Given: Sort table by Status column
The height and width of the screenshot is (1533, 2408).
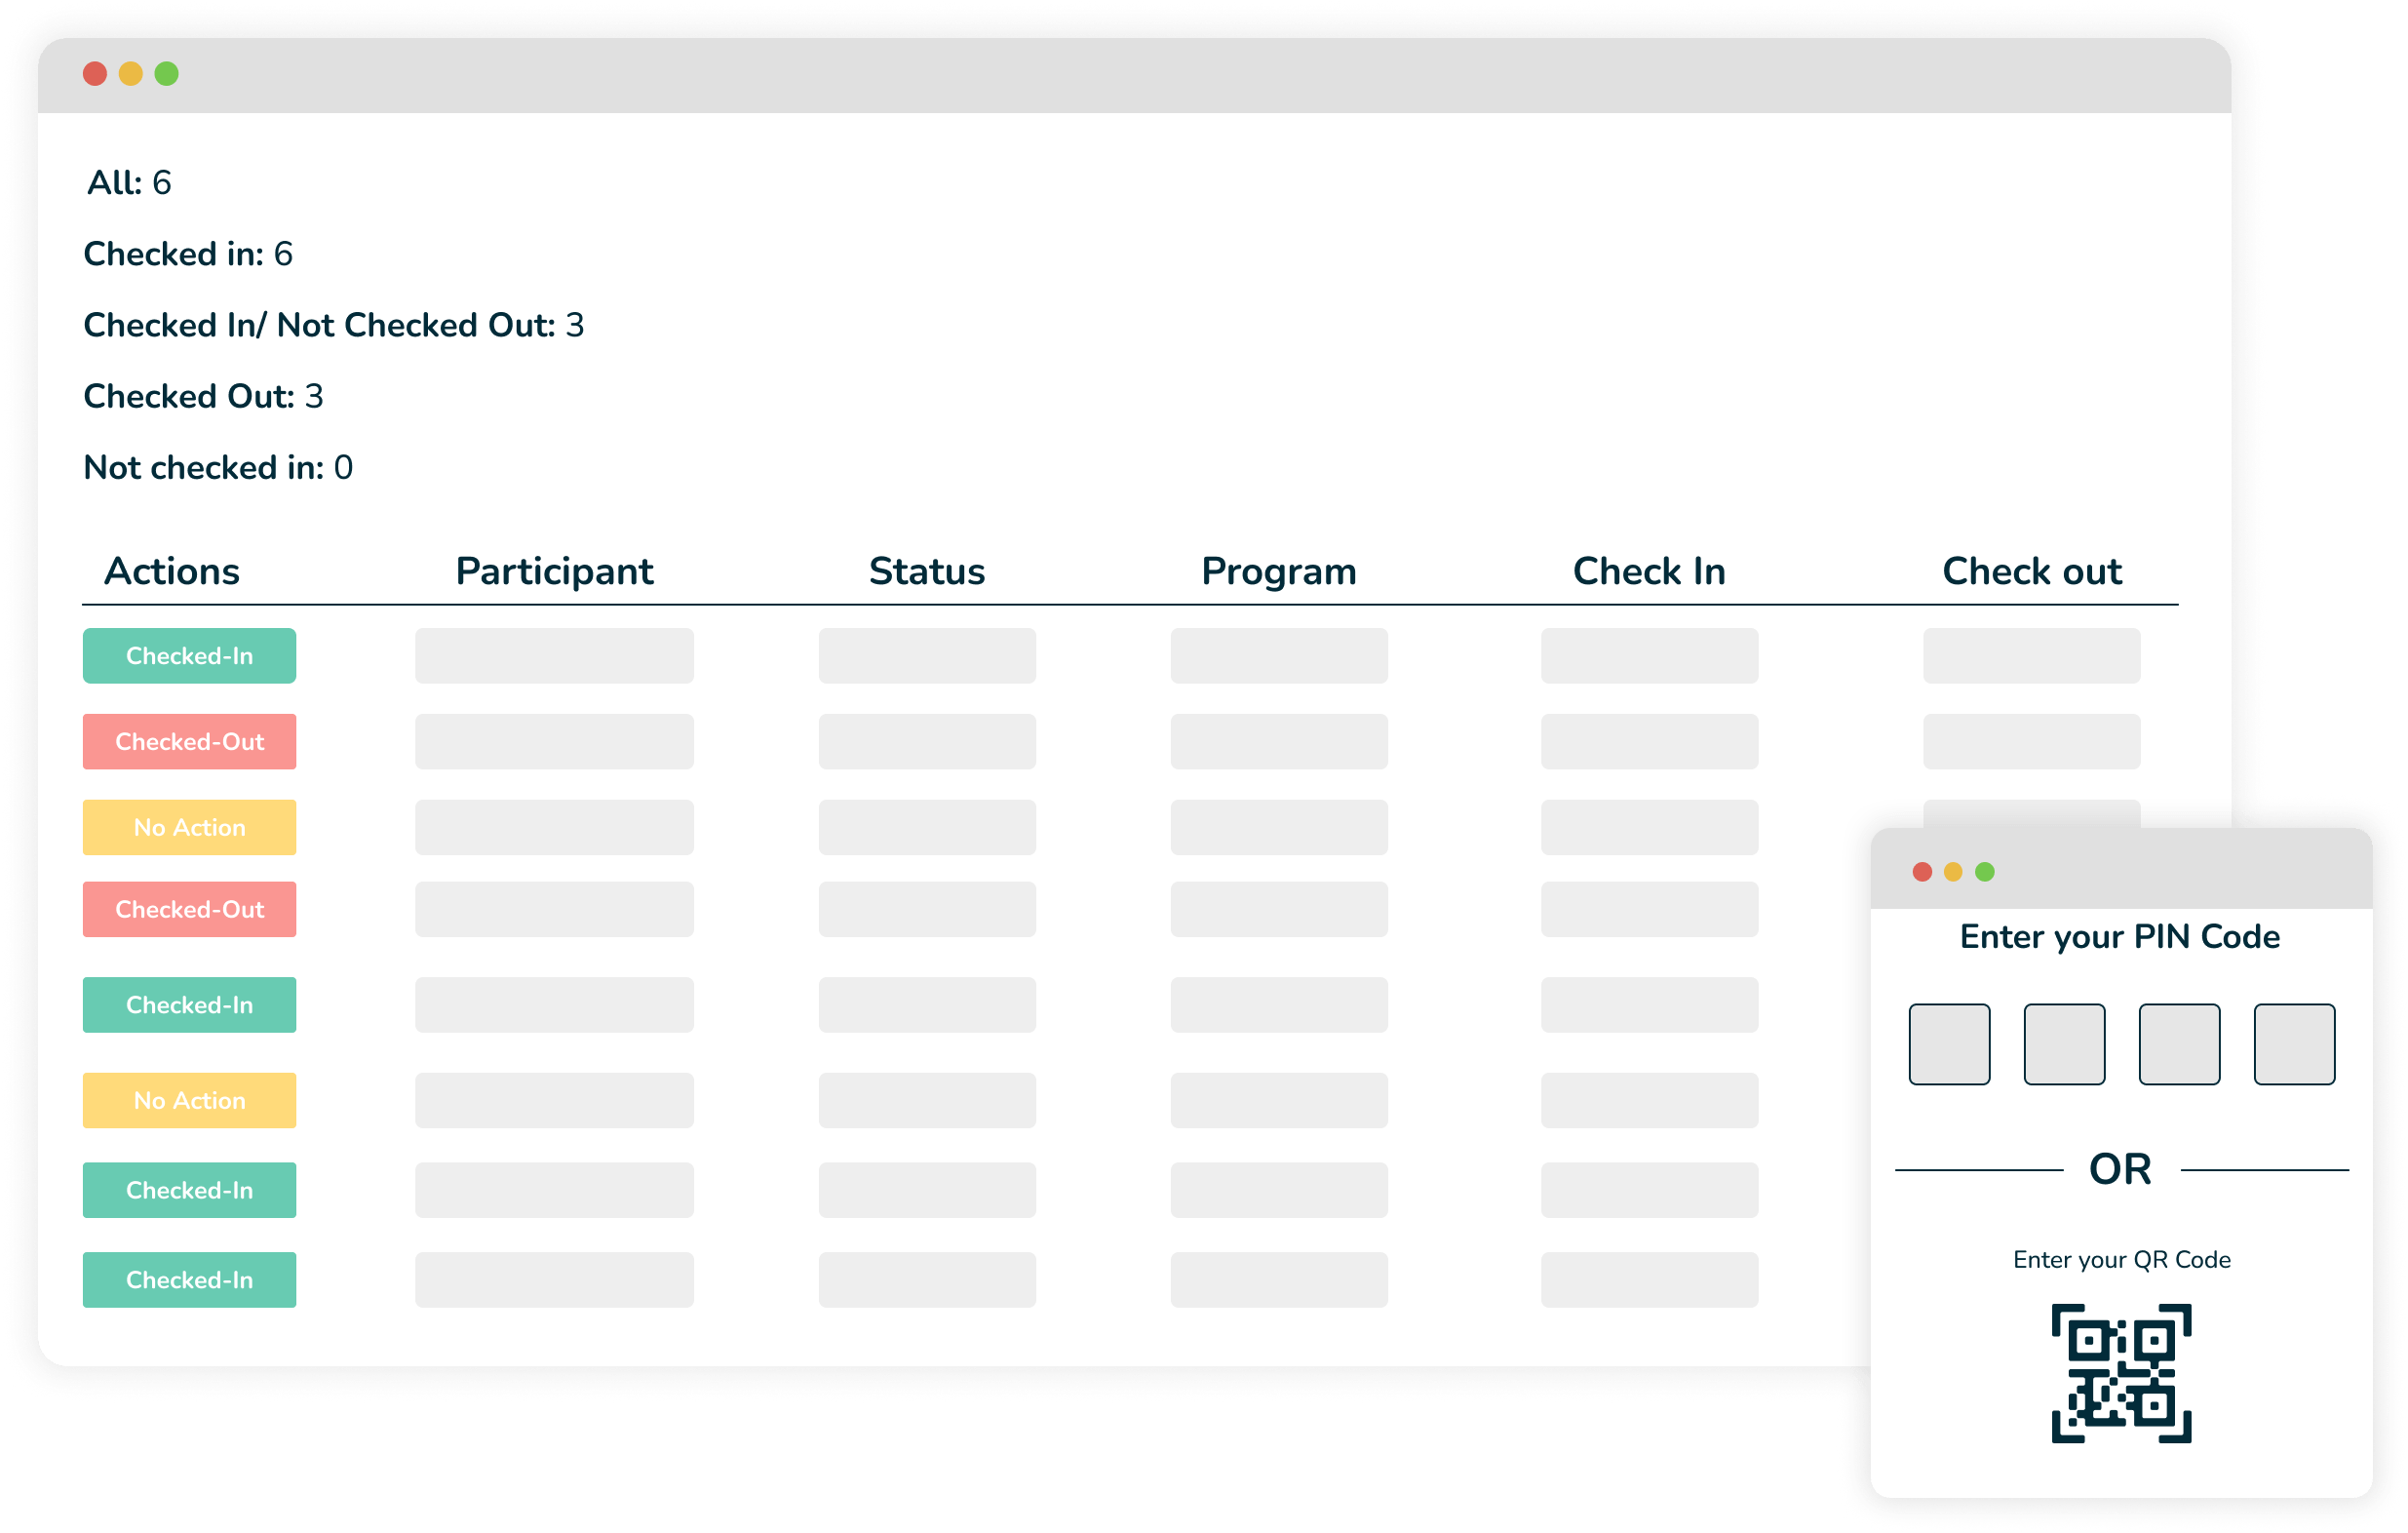Looking at the screenshot, I should (x=926, y=570).
